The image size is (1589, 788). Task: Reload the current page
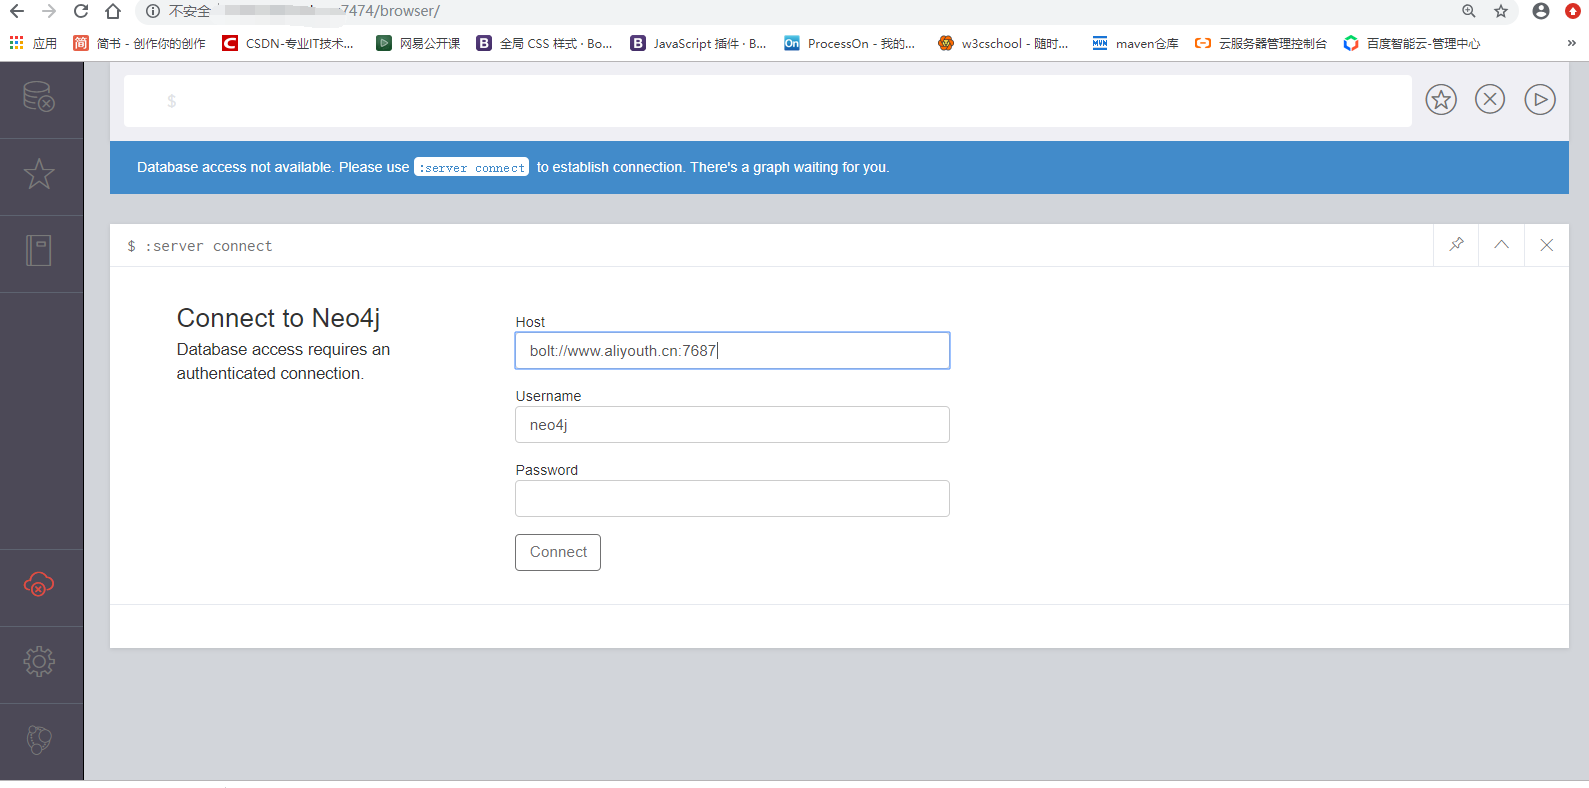click(81, 11)
